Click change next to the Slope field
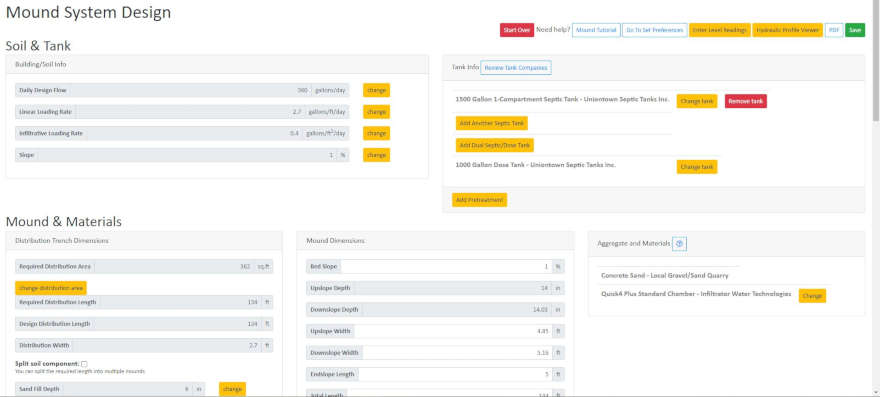The height and width of the screenshot is (397, 880). pyautogui.click(x=376, y=155)
